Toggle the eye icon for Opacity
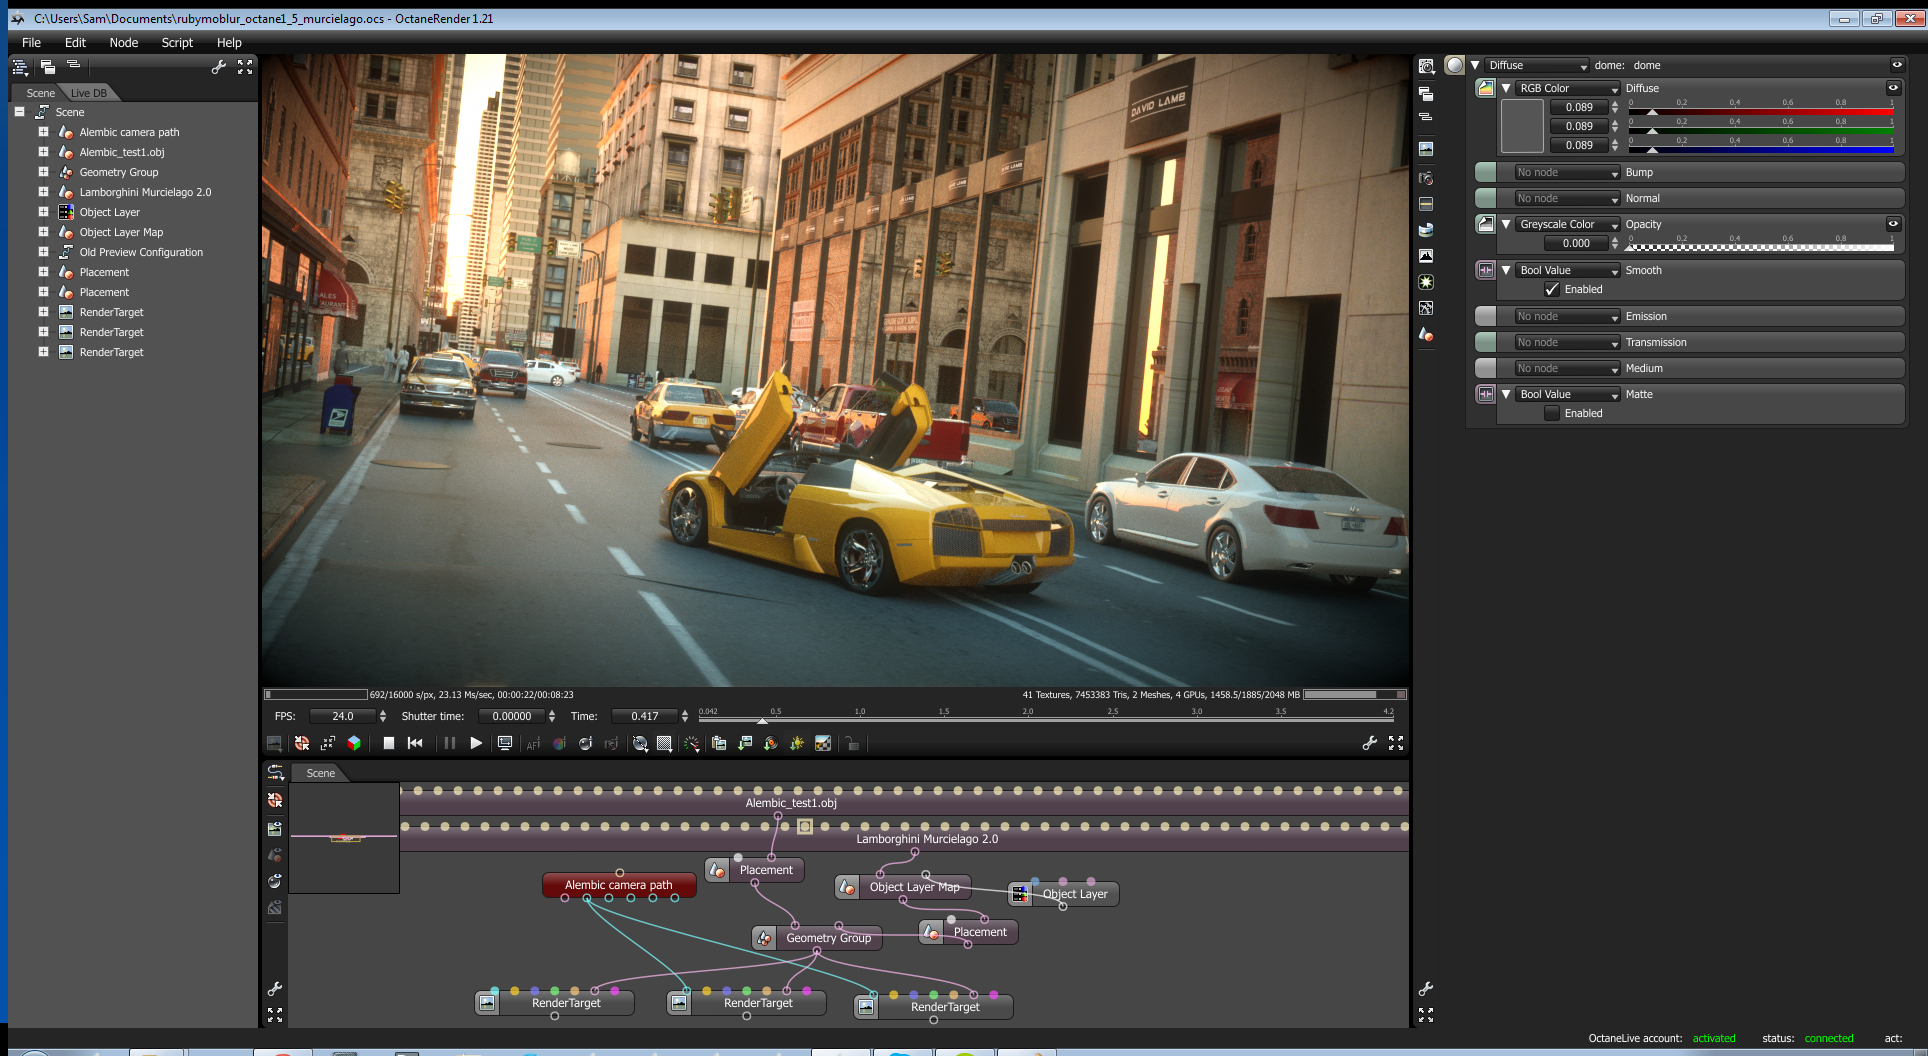The image size is (1928, 1056). click(x=1893, y=224)
